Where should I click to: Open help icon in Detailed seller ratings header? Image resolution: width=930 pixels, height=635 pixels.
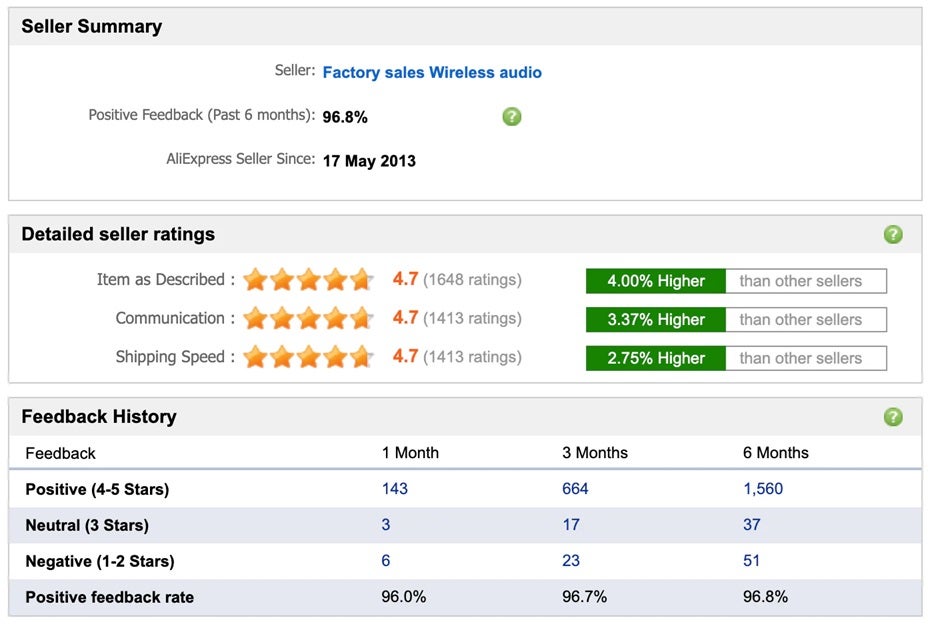point(893,235)
